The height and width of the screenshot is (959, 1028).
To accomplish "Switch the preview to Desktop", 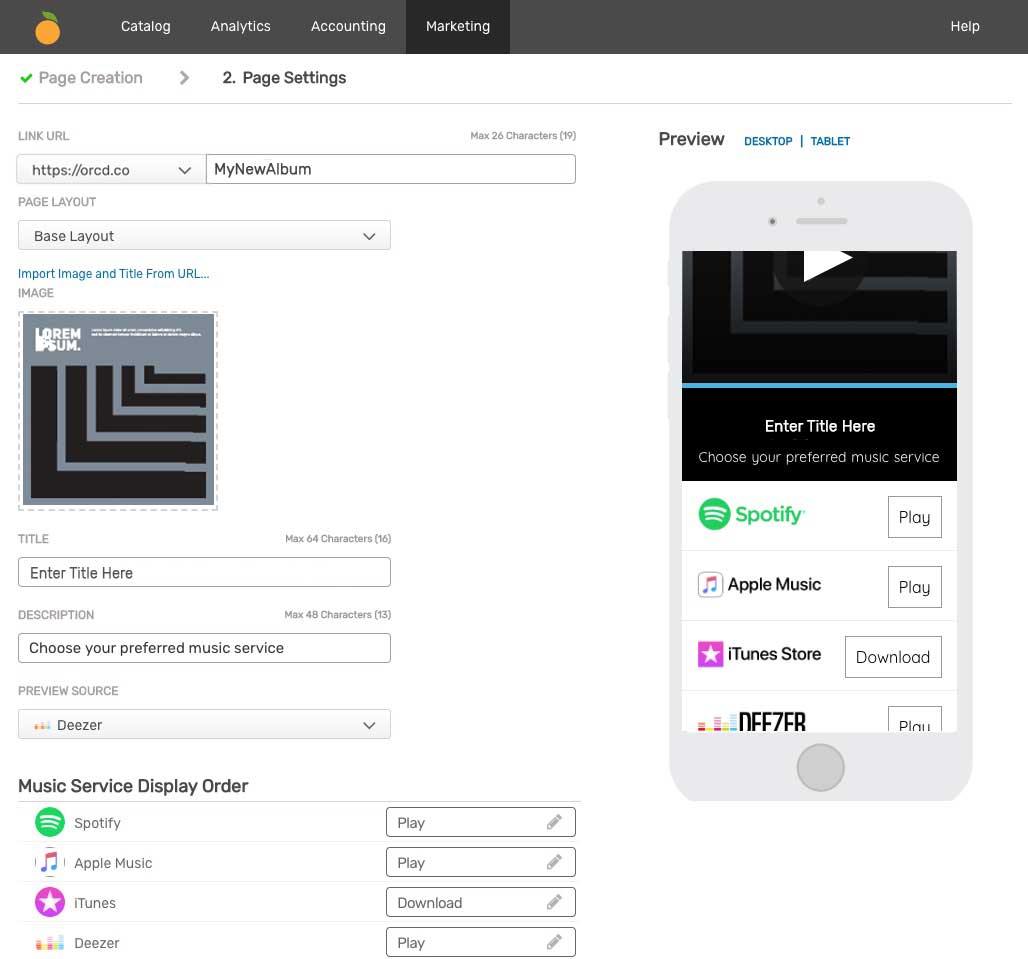I will (x=768, y=142).
